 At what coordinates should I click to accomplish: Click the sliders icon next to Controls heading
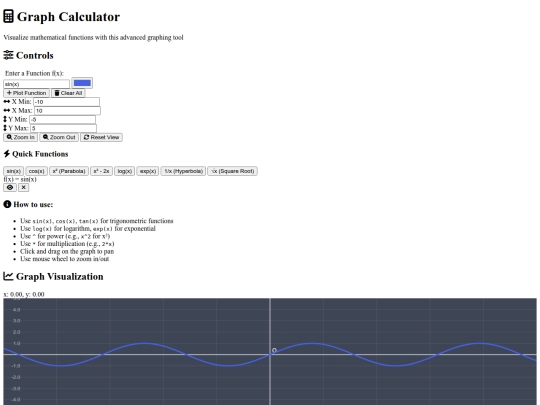8,55
